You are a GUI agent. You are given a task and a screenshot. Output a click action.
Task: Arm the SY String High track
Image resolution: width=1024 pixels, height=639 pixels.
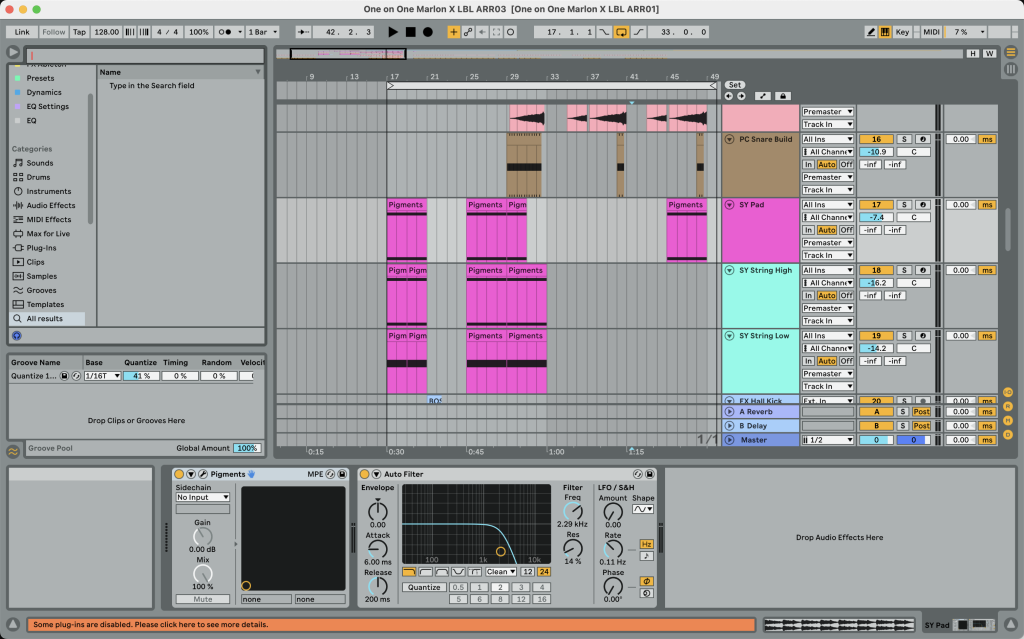(x=921, y=270)
